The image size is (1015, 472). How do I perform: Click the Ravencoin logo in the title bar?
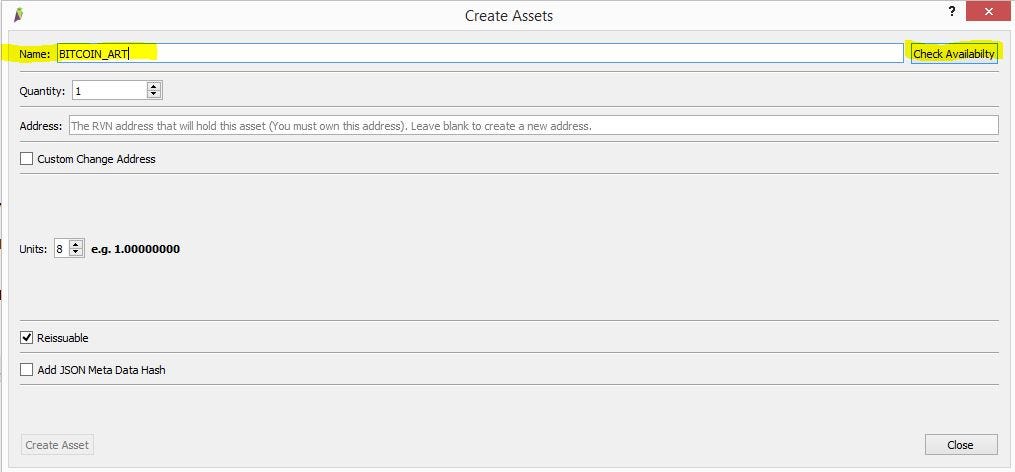(x=19, y=14)
